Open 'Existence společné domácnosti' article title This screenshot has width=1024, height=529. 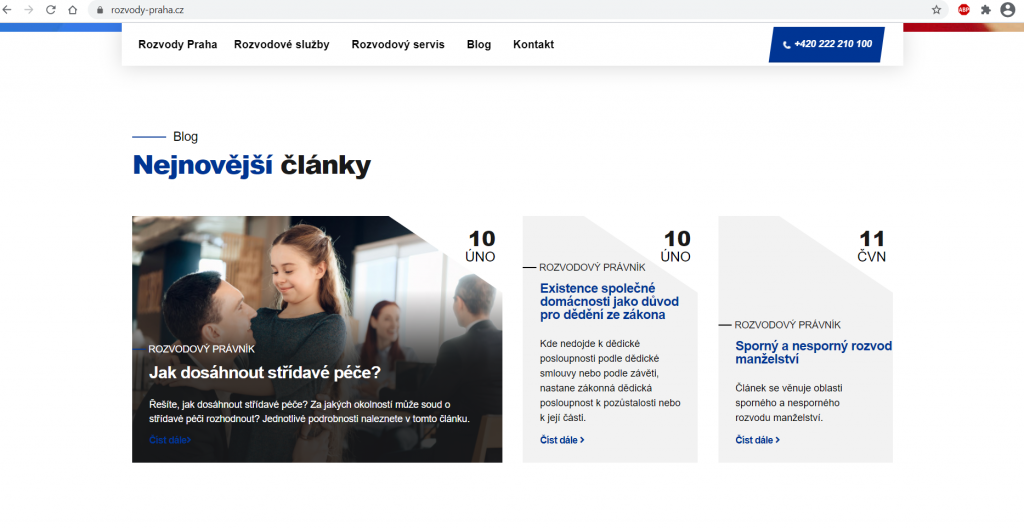click(609, 301)
